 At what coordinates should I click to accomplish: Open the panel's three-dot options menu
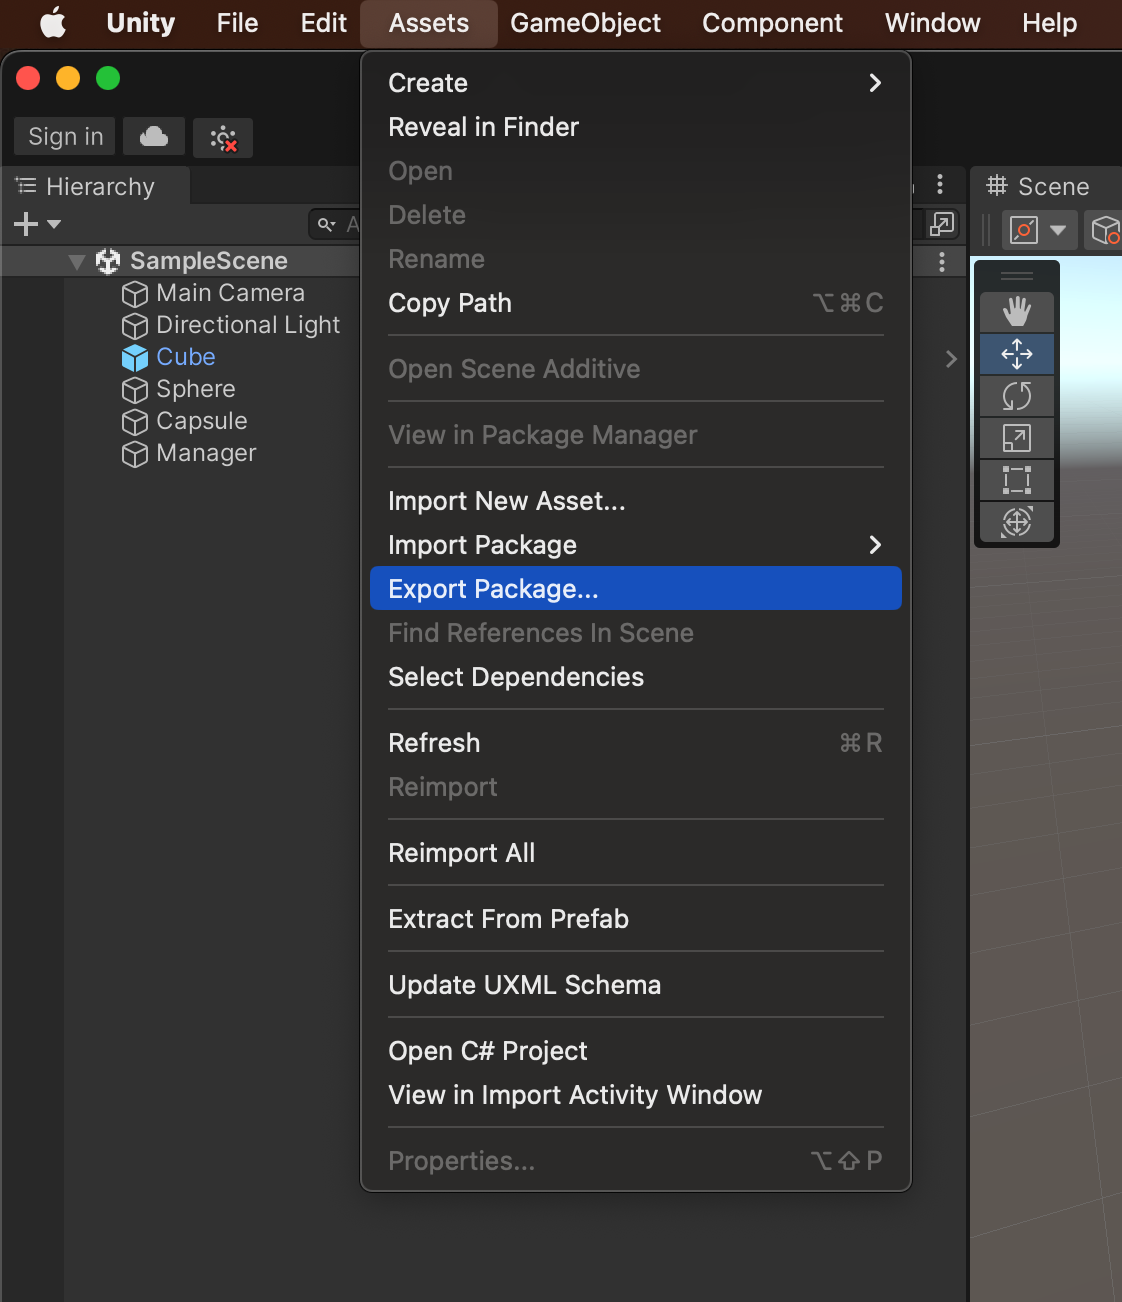click(940, 184)
